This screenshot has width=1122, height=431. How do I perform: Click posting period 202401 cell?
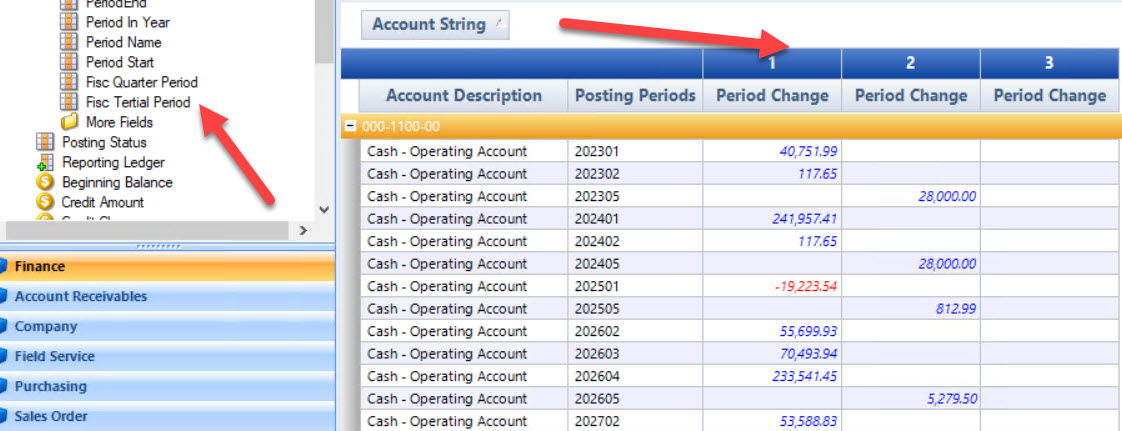point(635,219)
